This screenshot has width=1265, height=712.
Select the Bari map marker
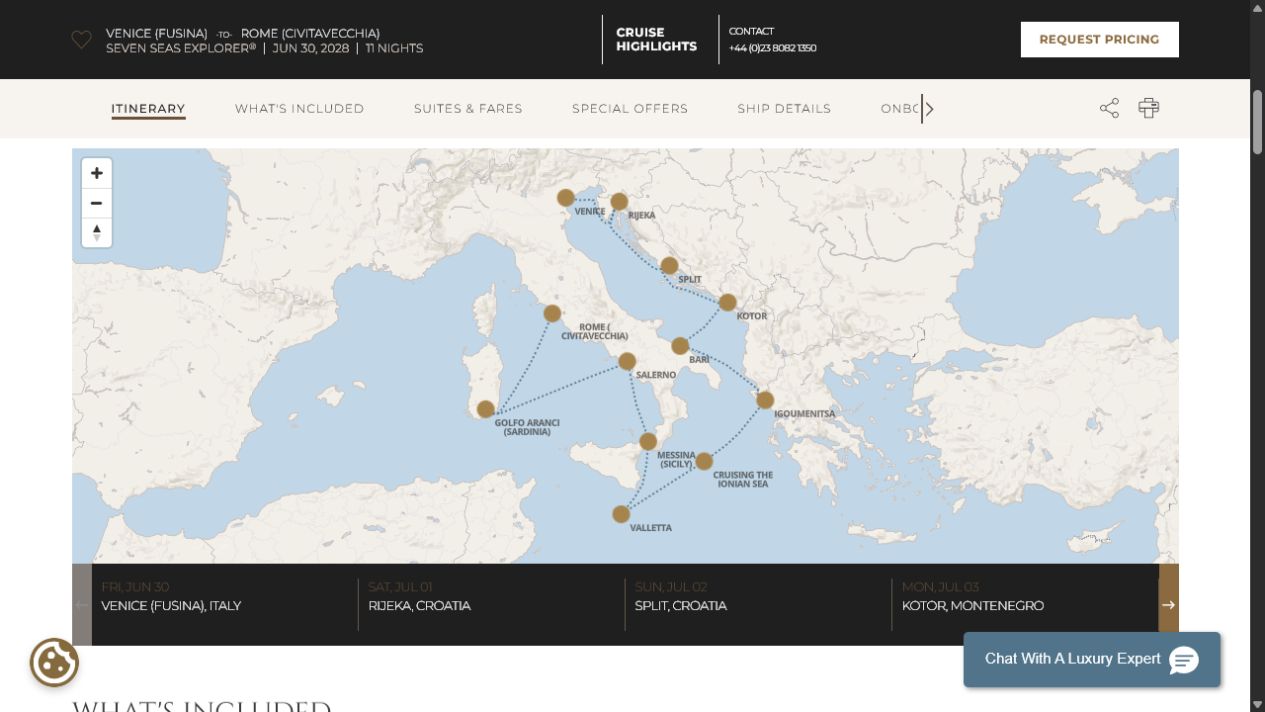tap(680, 346)
